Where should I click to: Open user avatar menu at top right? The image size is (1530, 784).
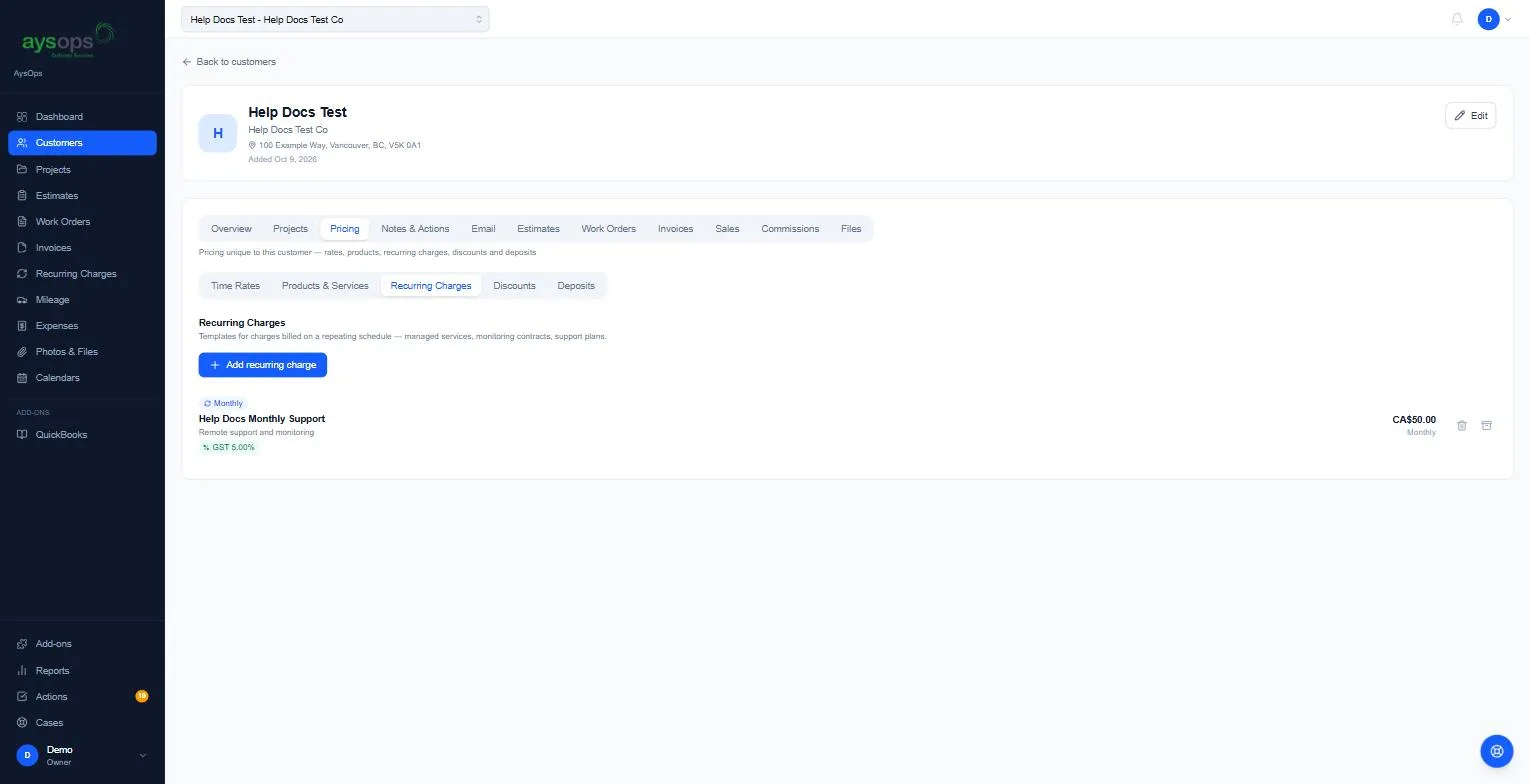(1494, 19)
